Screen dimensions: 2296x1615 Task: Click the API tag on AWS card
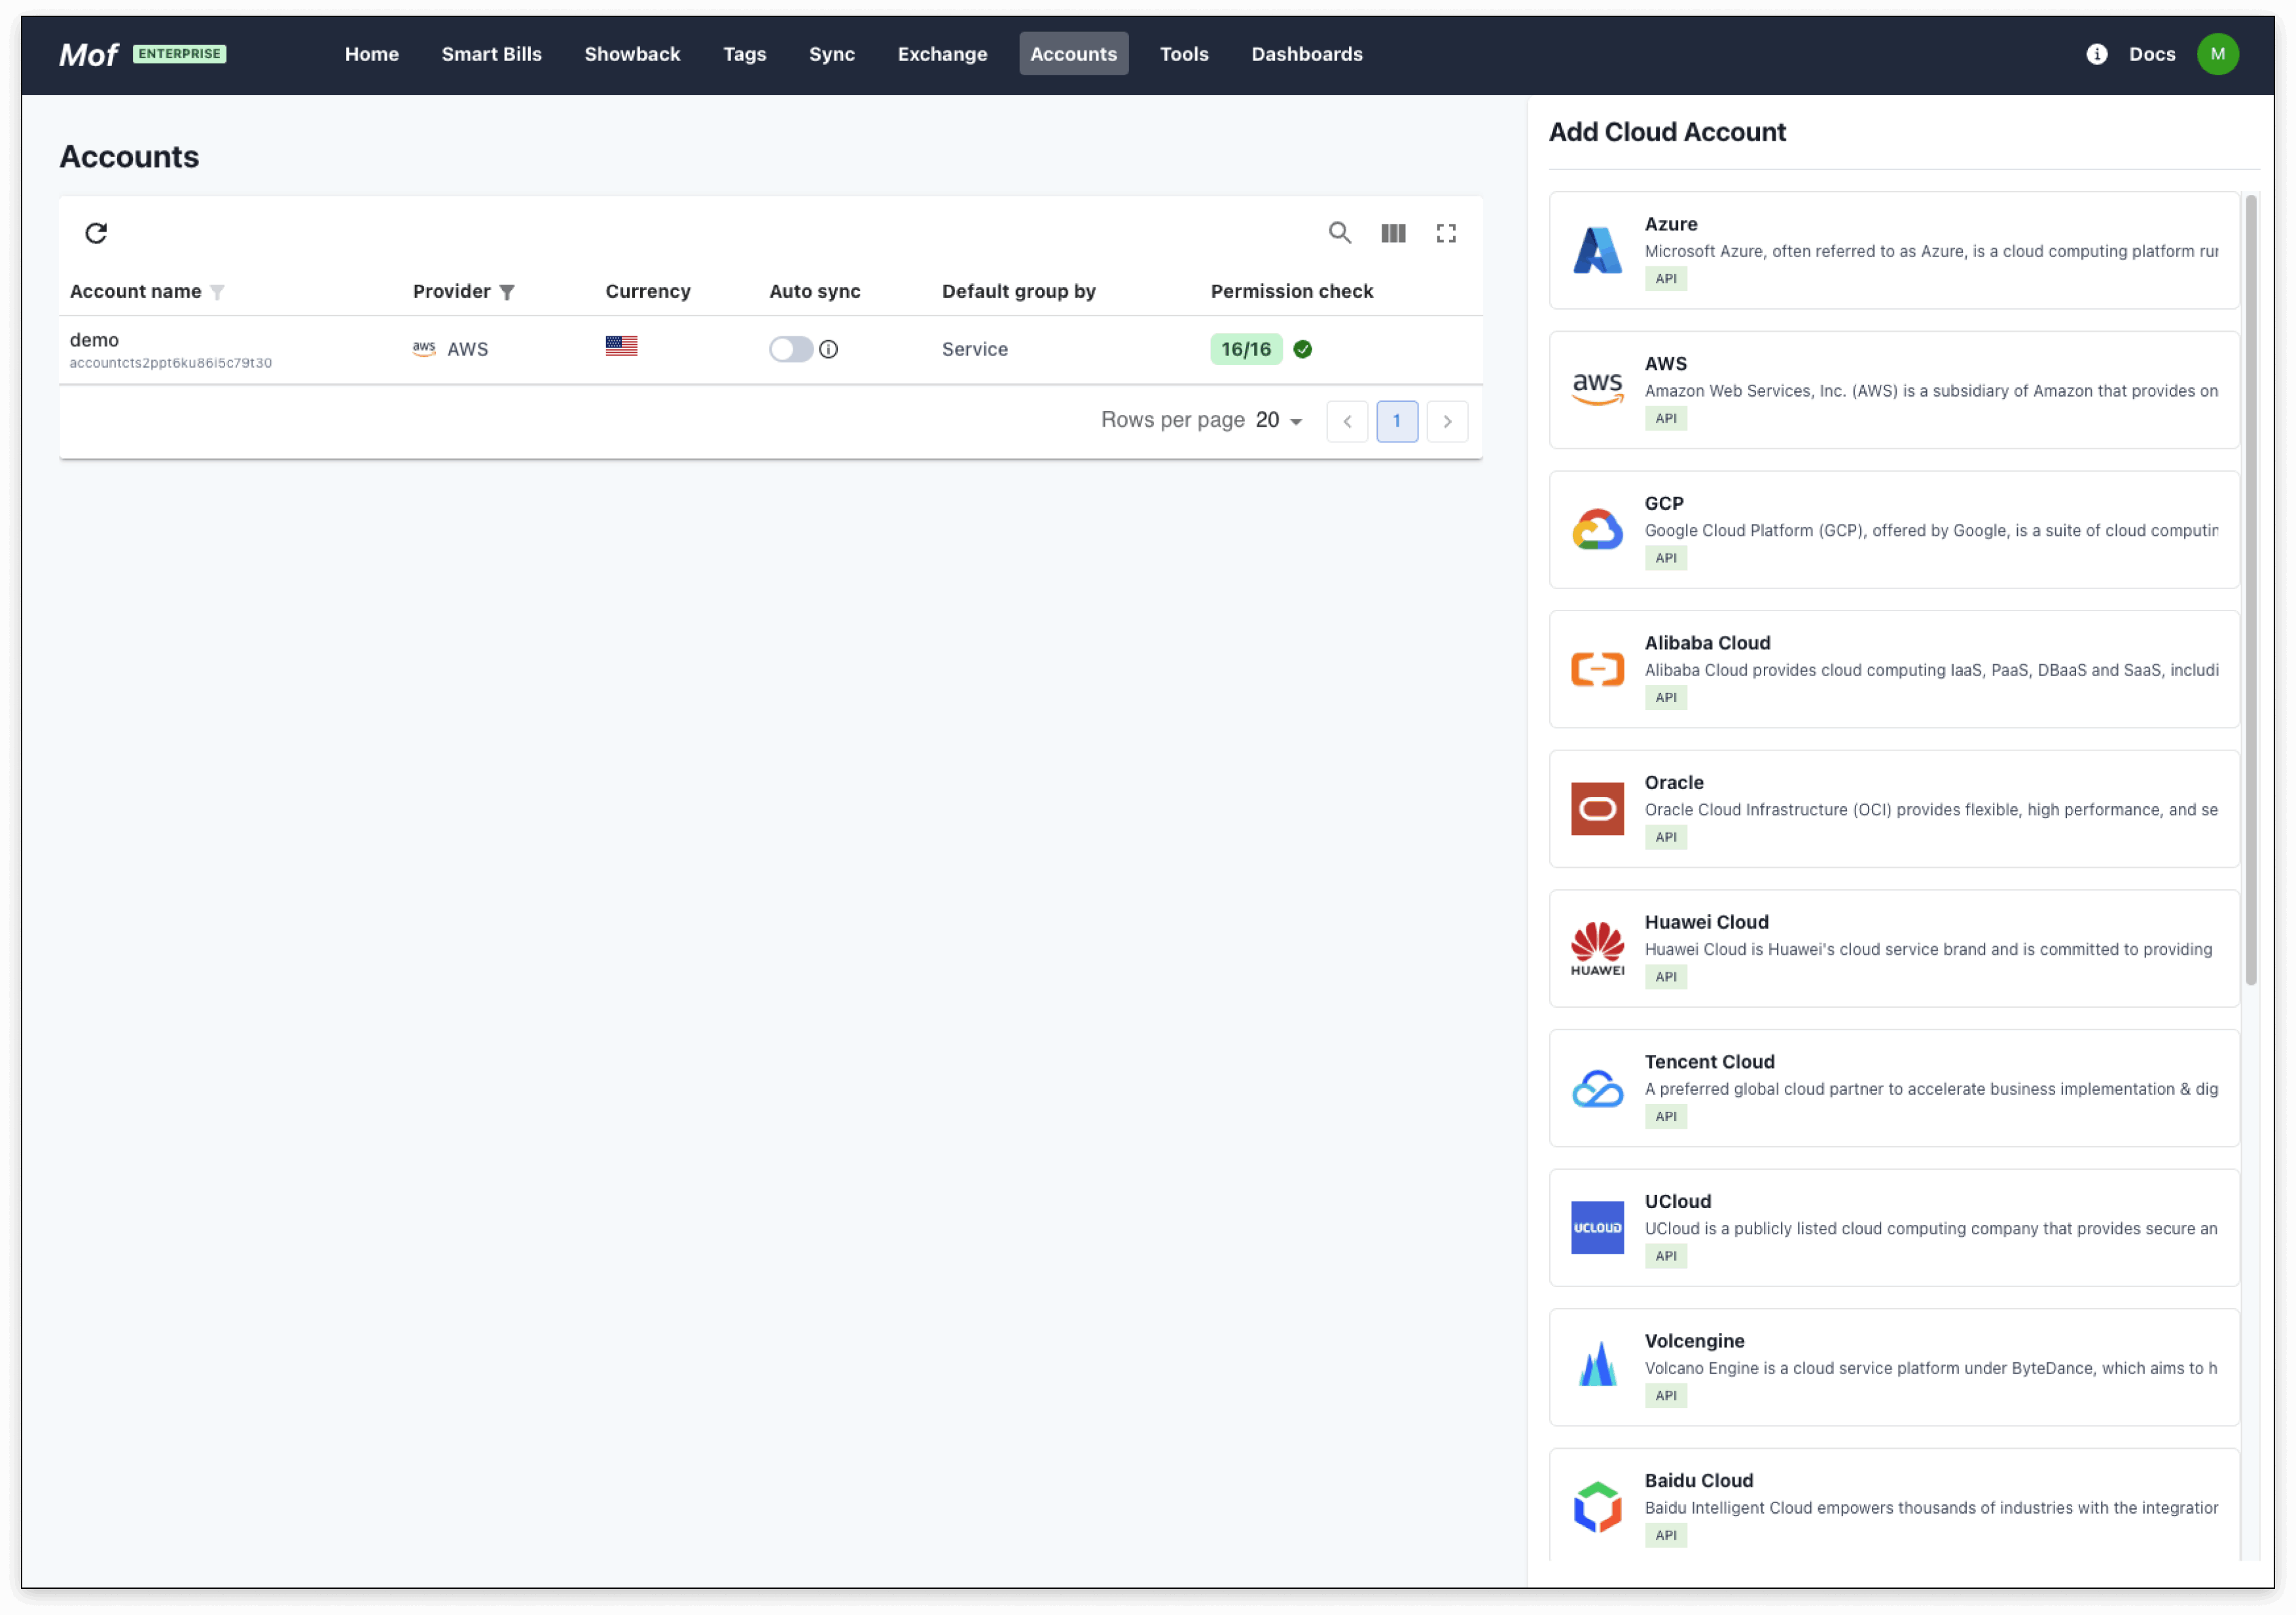pos(1665,418)
